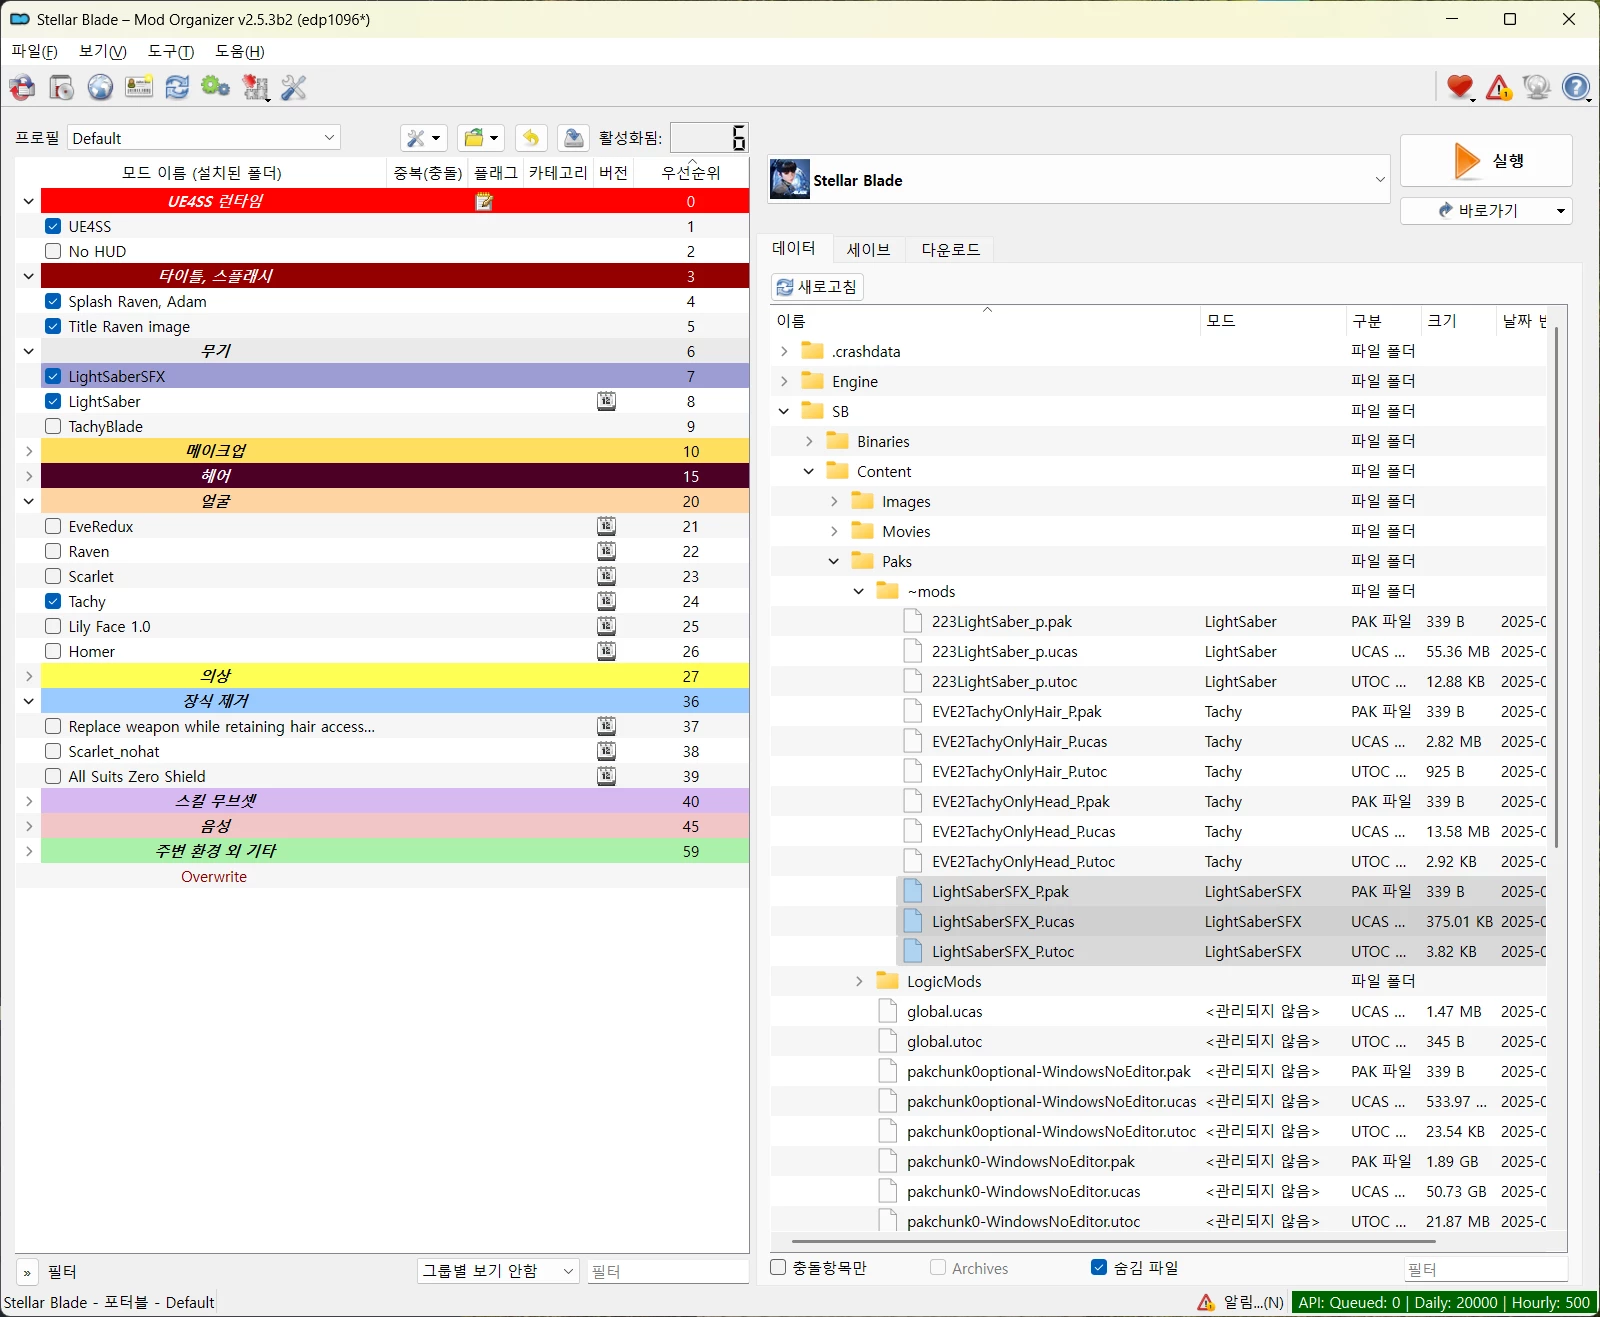1600x1317 pixels.
Task: Click the LogicMods folder icon
Action: pyautogui.click(x=887, y=981)
